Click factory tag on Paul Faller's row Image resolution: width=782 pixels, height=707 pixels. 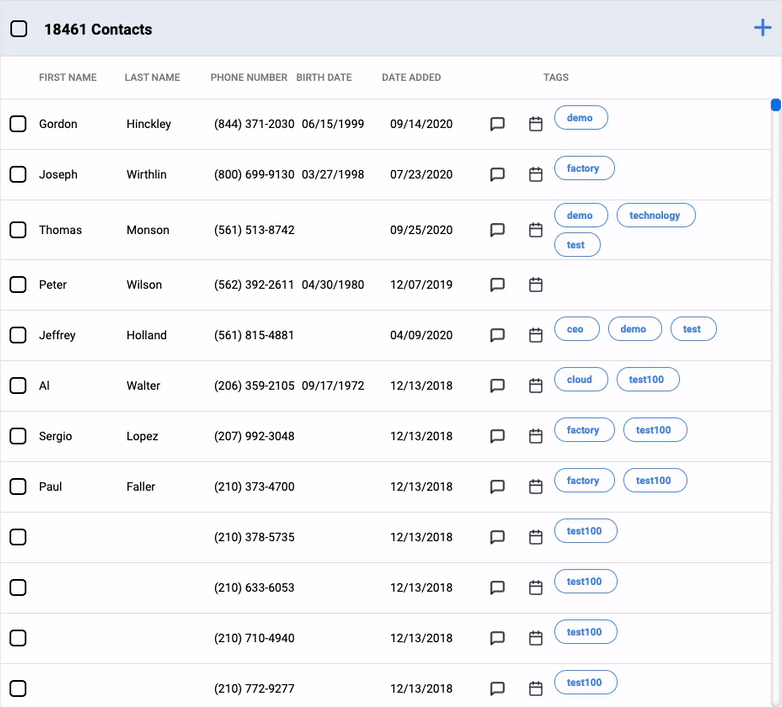(x=585, y=481)
